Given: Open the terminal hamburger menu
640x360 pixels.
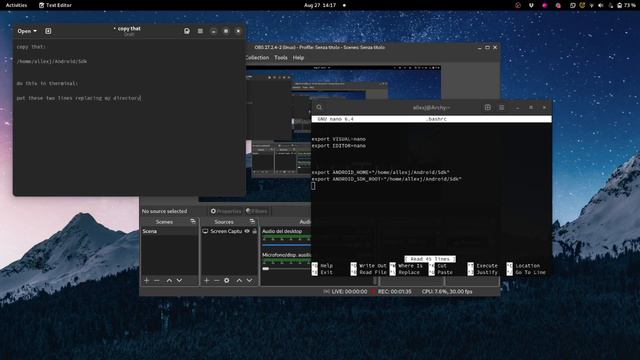Looking at the screenshot, I should [502, 107].
